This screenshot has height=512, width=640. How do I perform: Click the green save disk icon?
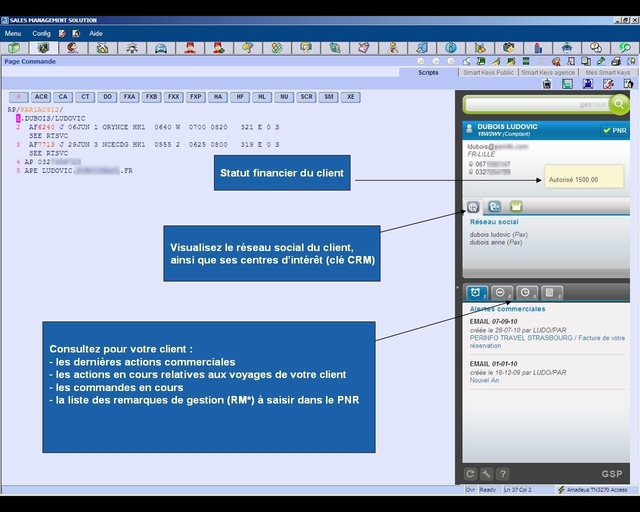567,84
